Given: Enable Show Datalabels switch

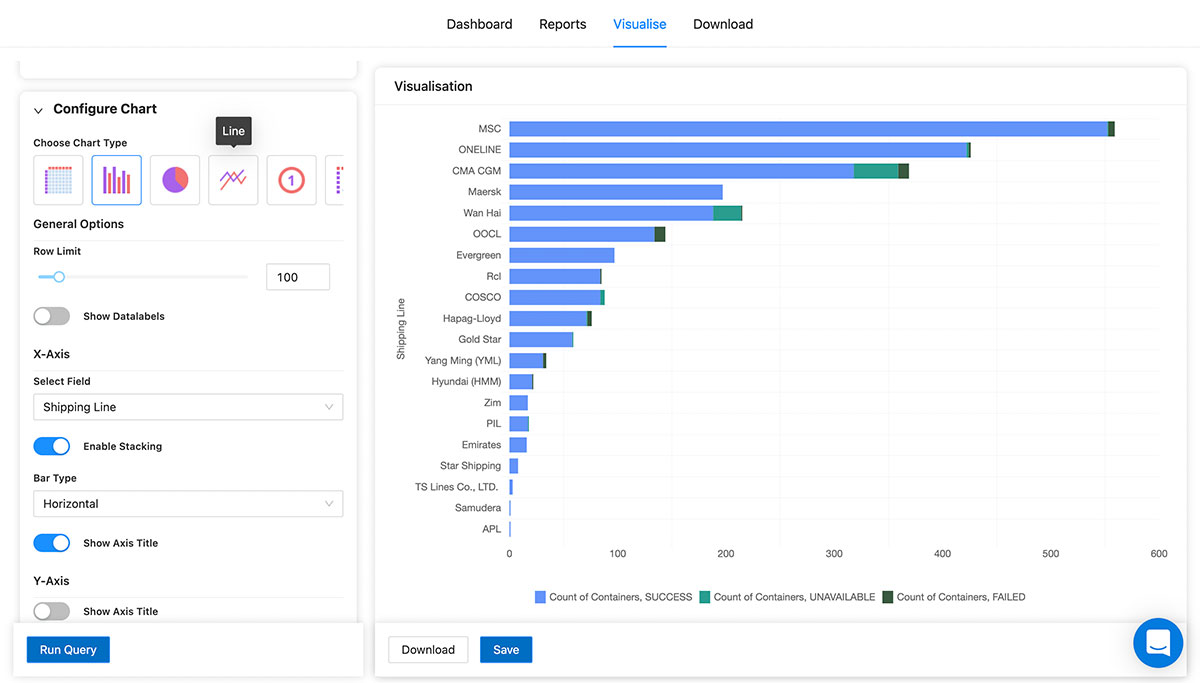Looking at the screenshot, I should coord(52,316).
